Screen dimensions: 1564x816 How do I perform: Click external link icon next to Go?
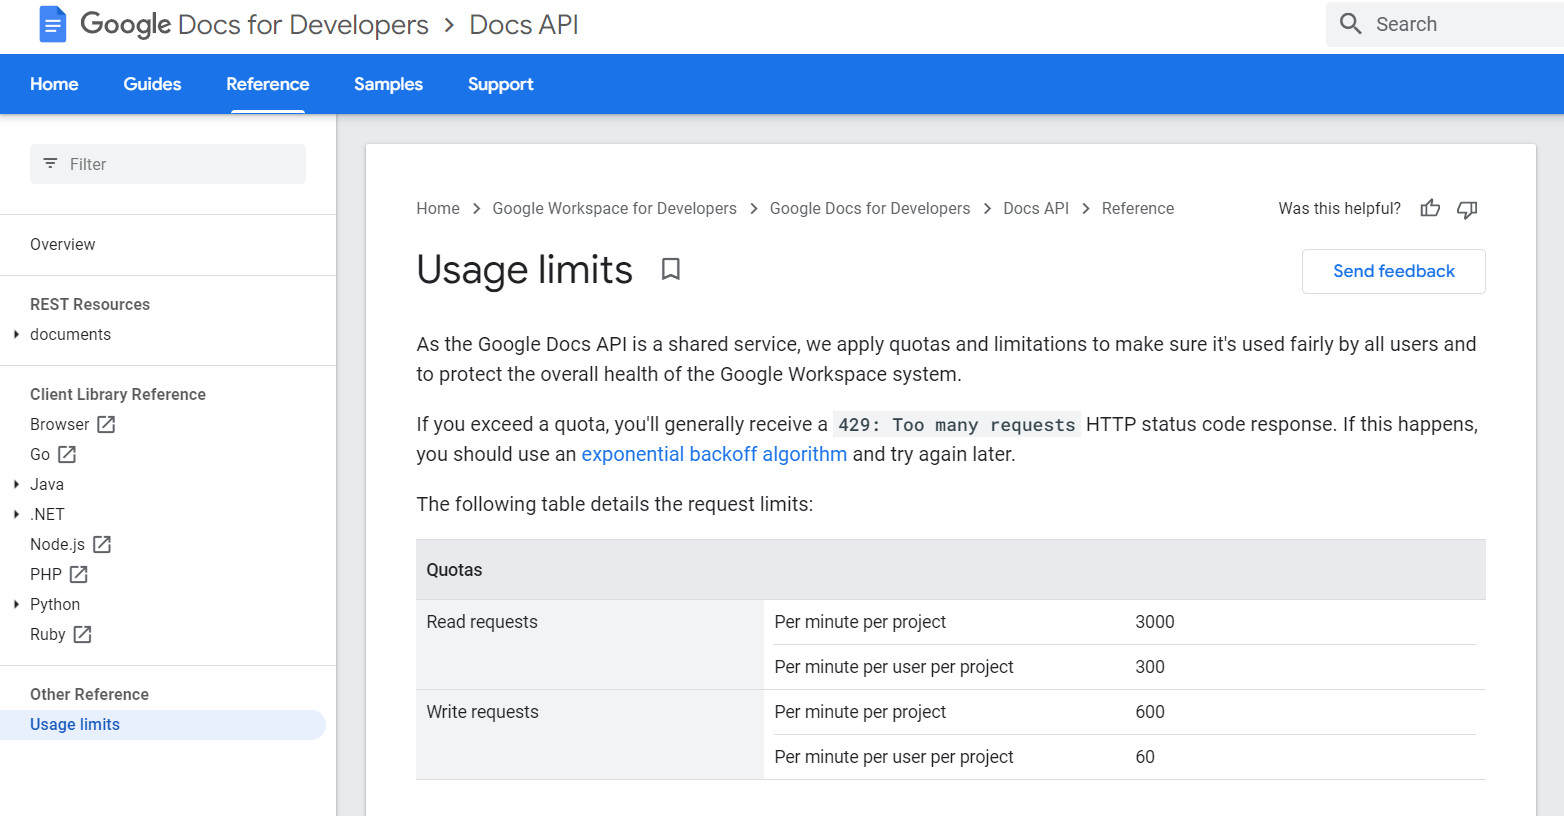click(67, 454)
